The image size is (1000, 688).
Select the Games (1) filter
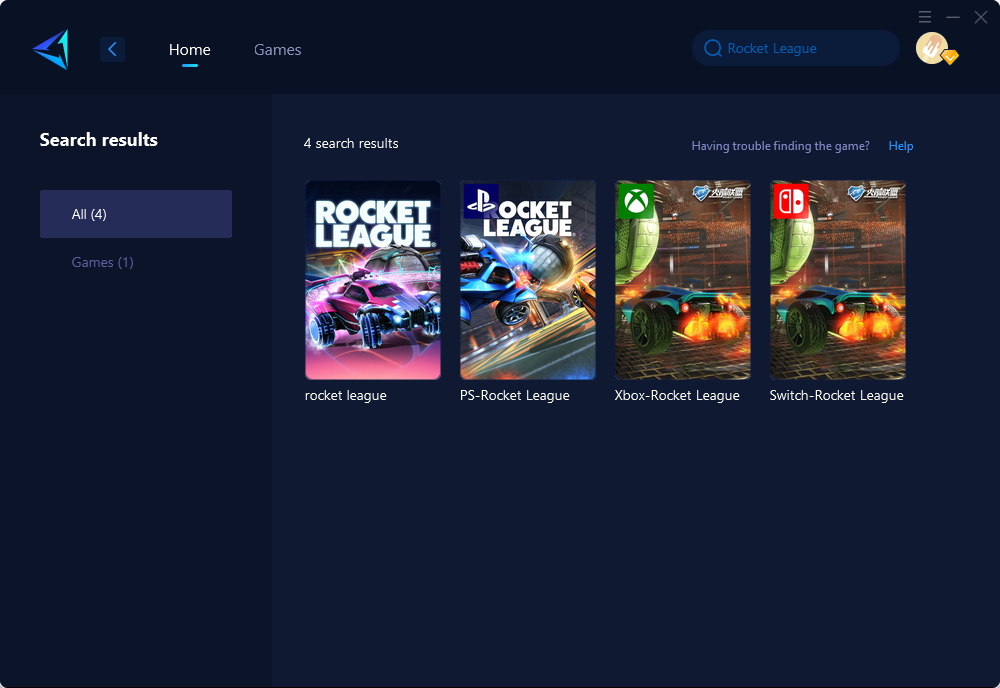pos(103,262)
